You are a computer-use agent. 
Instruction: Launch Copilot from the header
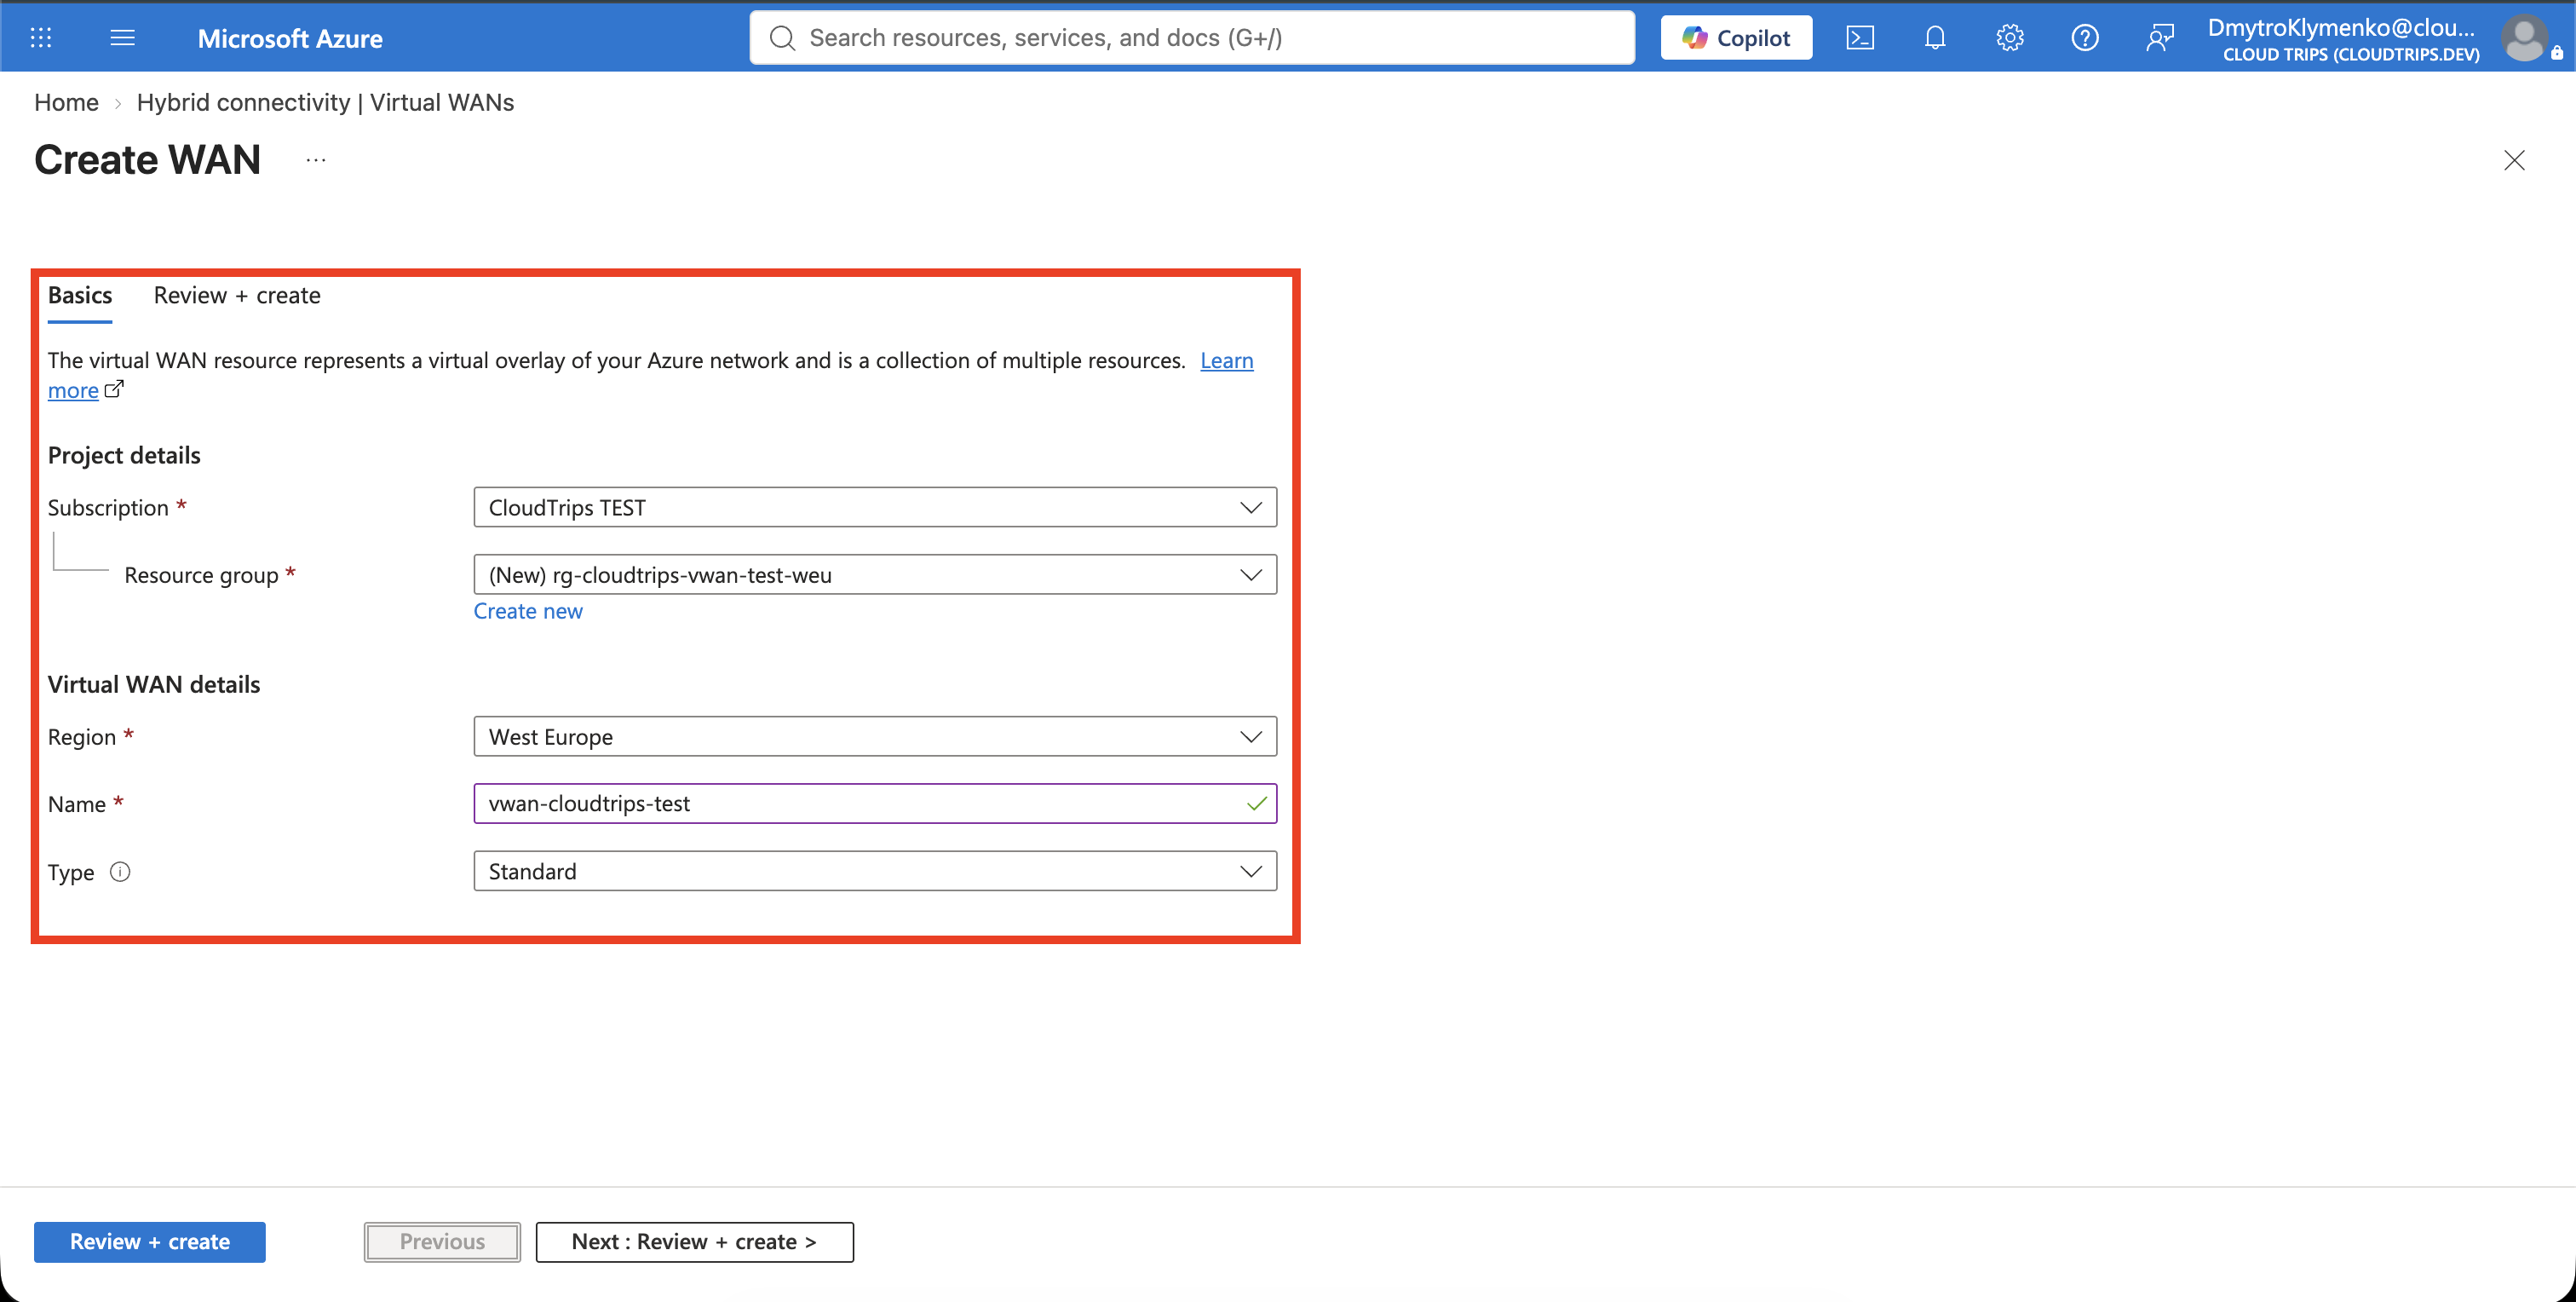point(1736,38)
